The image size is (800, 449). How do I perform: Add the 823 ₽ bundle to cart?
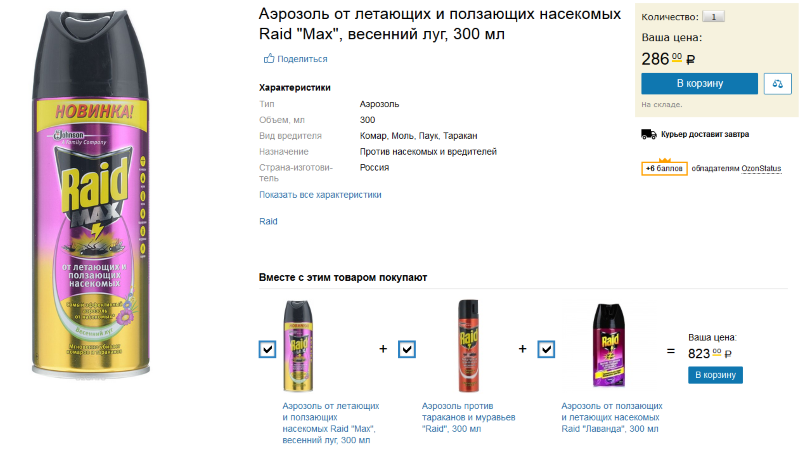tap(715, 375)
